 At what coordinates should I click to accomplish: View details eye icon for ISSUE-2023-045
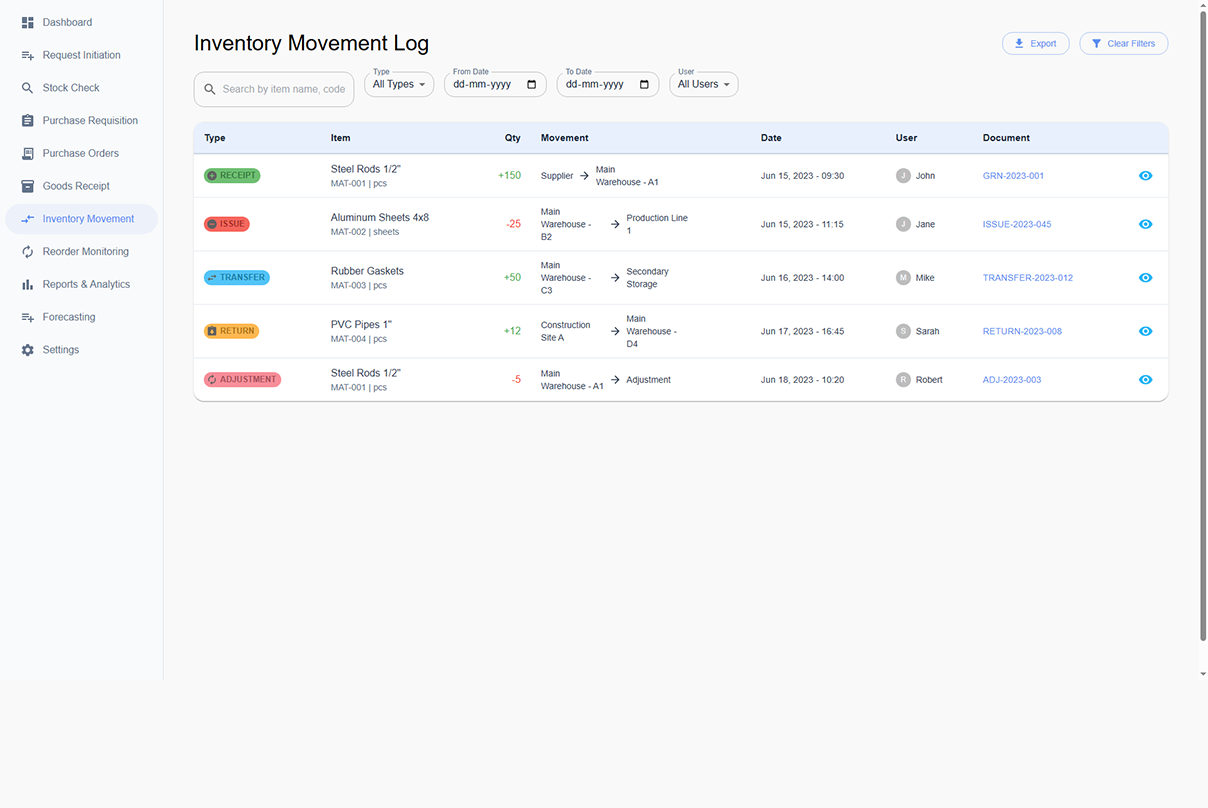click(1146, 224)
